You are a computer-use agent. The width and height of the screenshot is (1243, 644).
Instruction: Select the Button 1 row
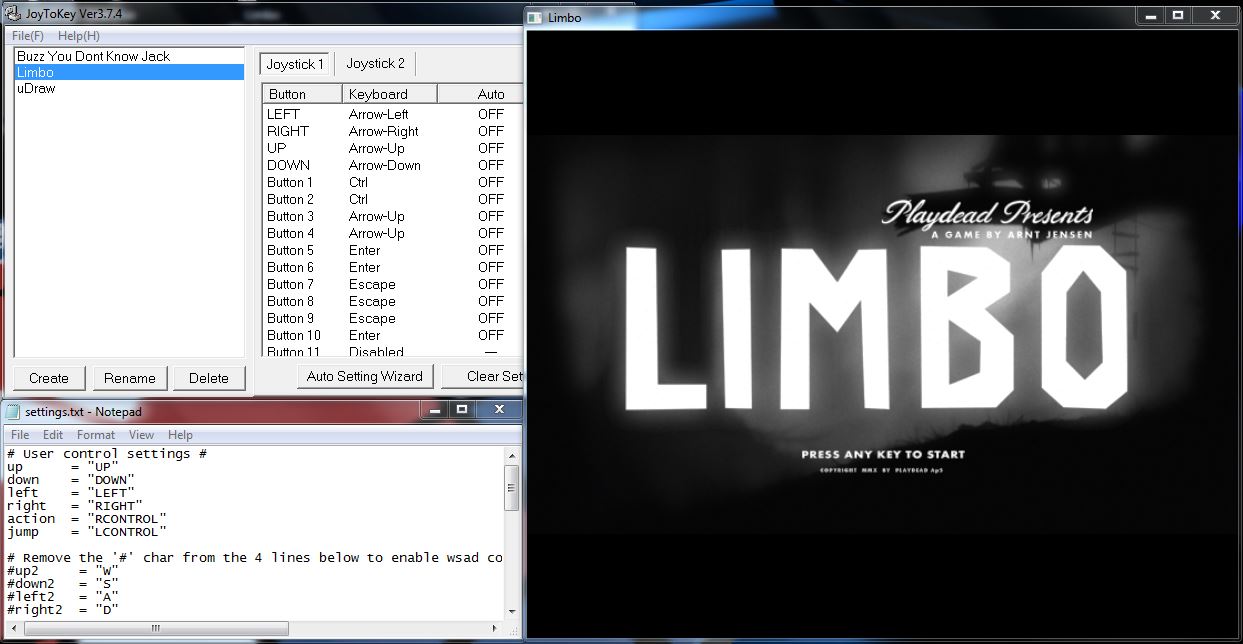[392, 182]
